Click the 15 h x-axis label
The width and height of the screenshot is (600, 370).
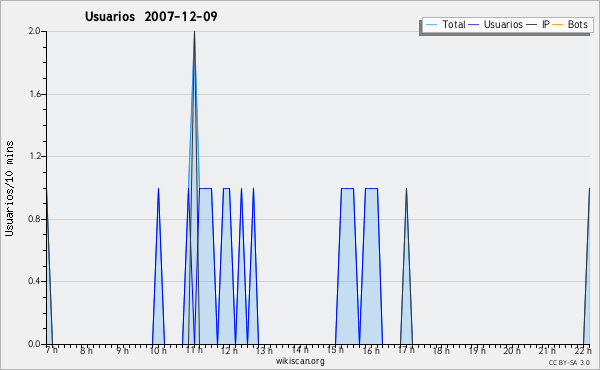tap(335, 350)
